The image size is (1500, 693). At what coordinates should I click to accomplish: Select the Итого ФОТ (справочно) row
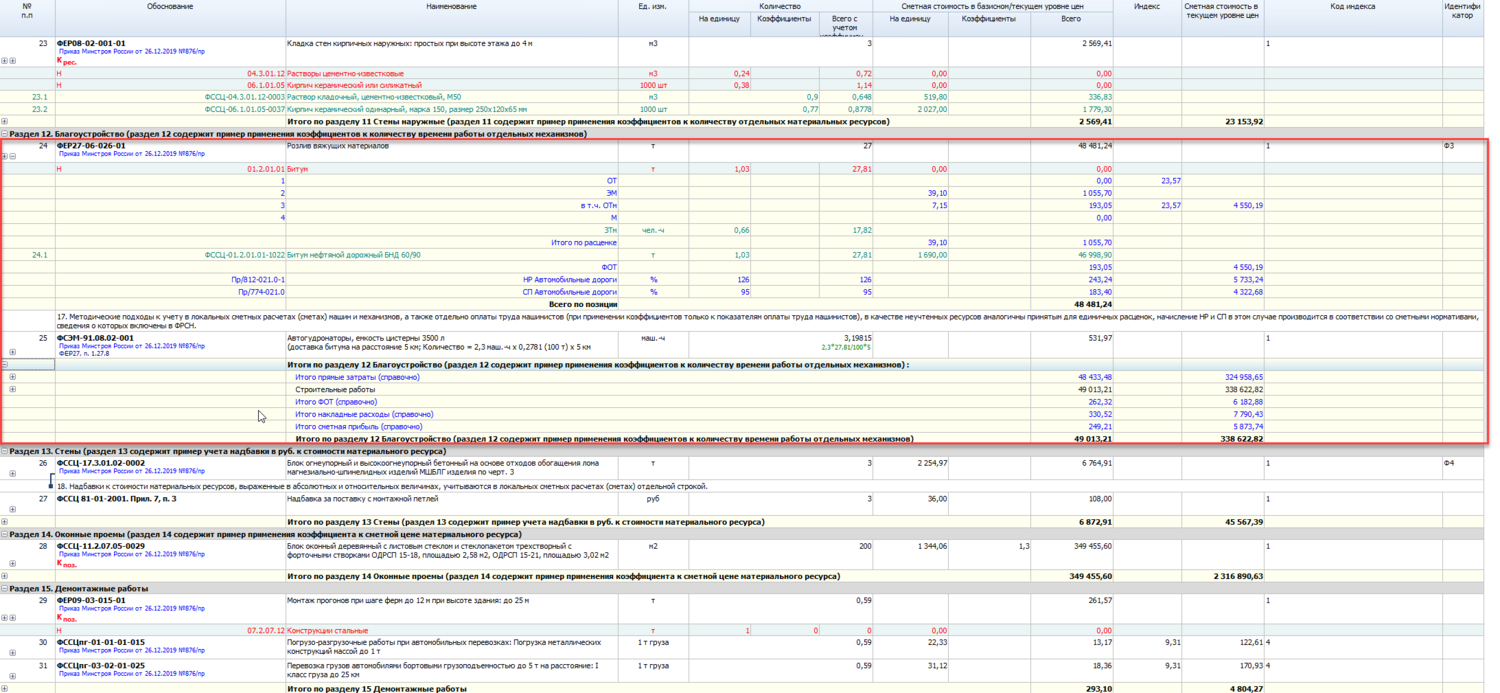pos(335,402)
